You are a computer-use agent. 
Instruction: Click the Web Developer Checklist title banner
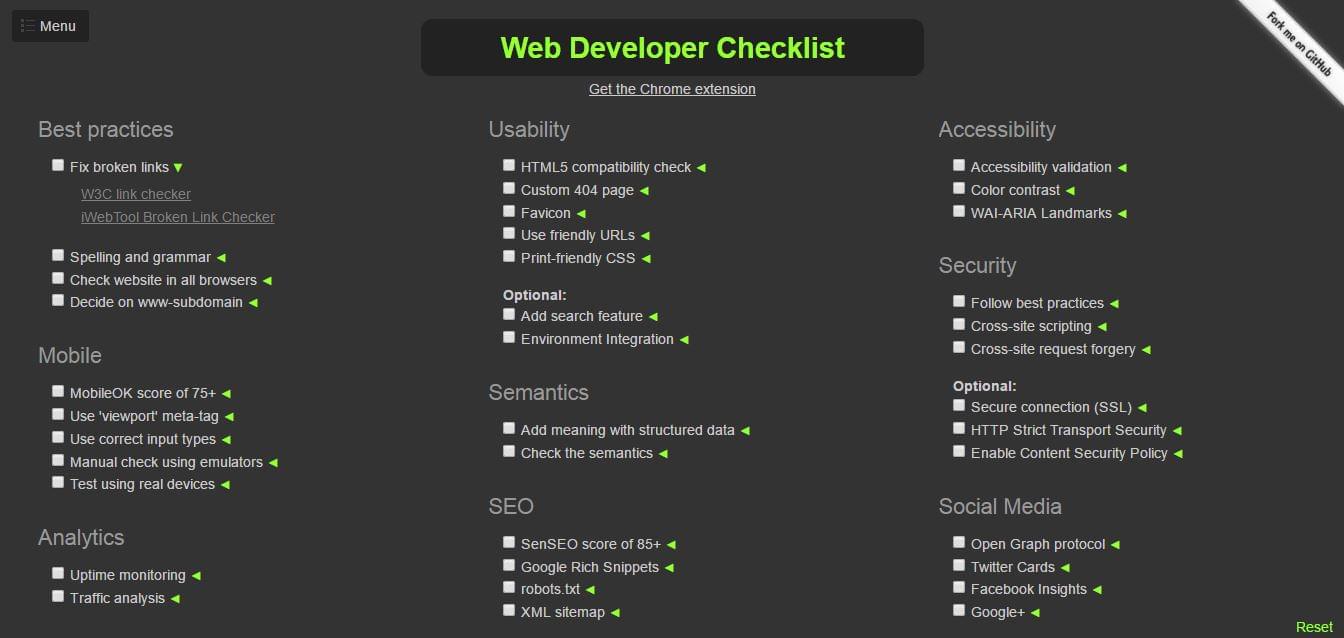672,47
